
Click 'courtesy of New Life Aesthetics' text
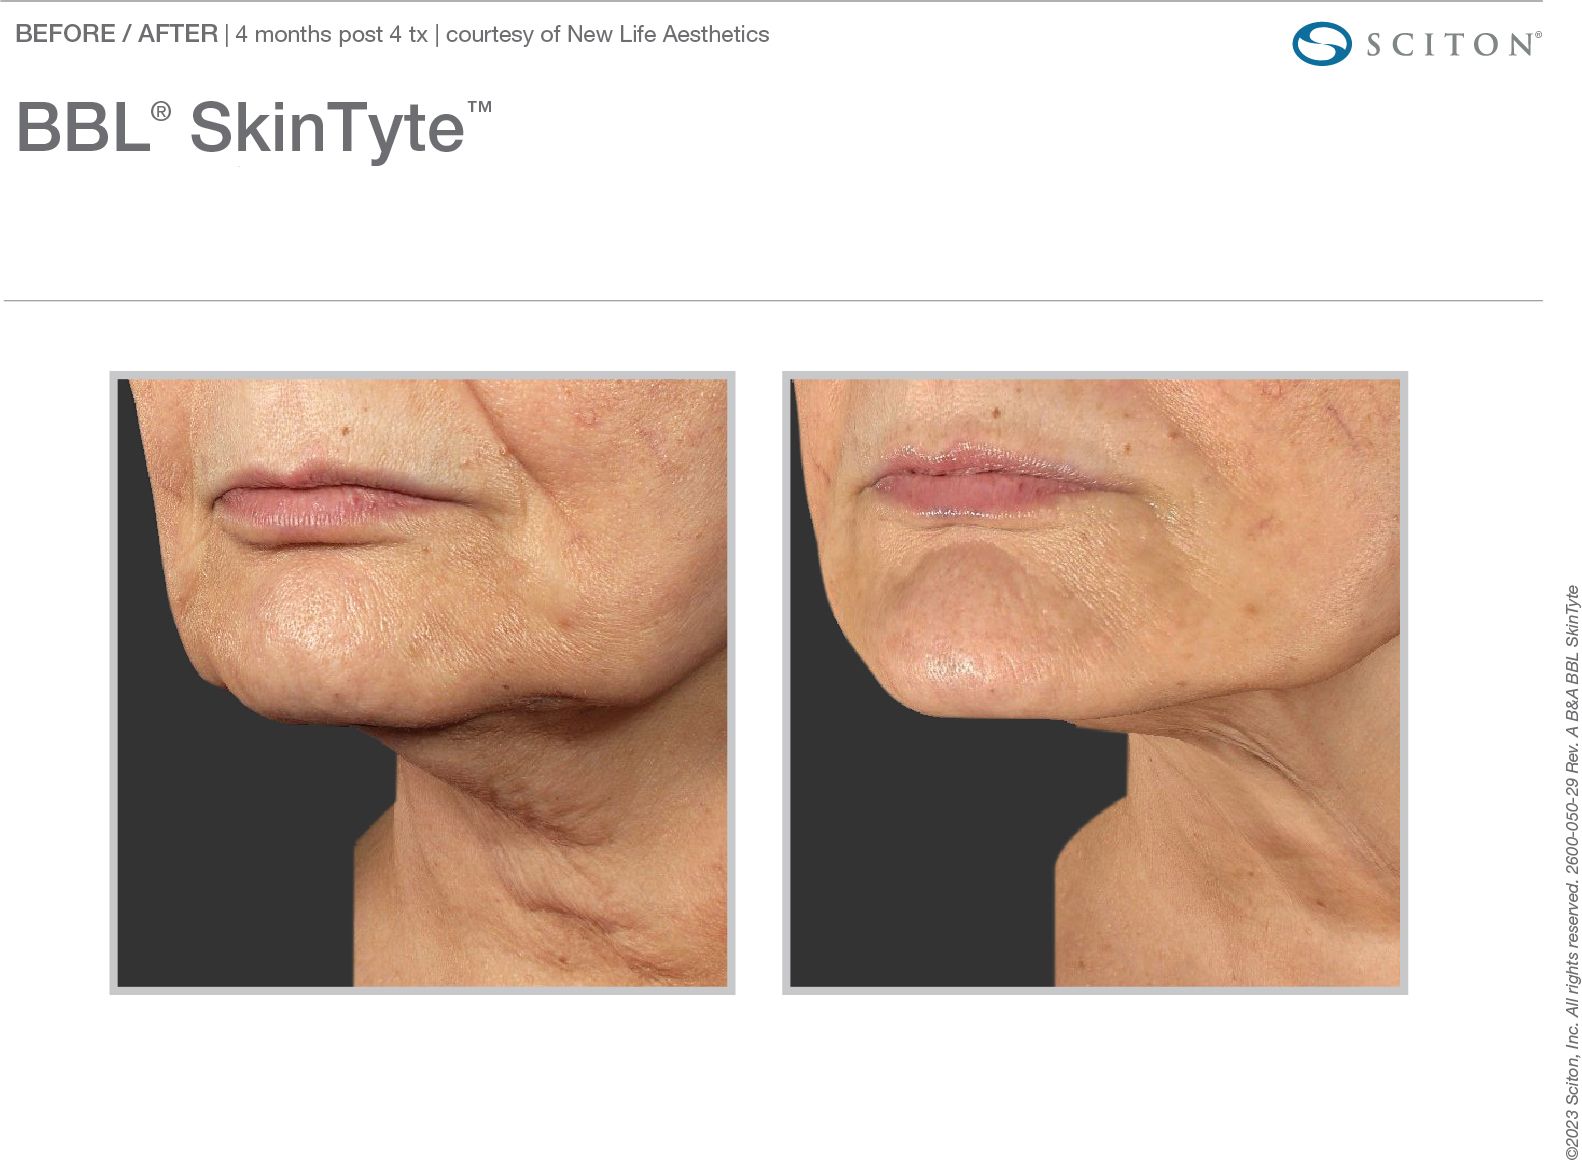(607, 34)
